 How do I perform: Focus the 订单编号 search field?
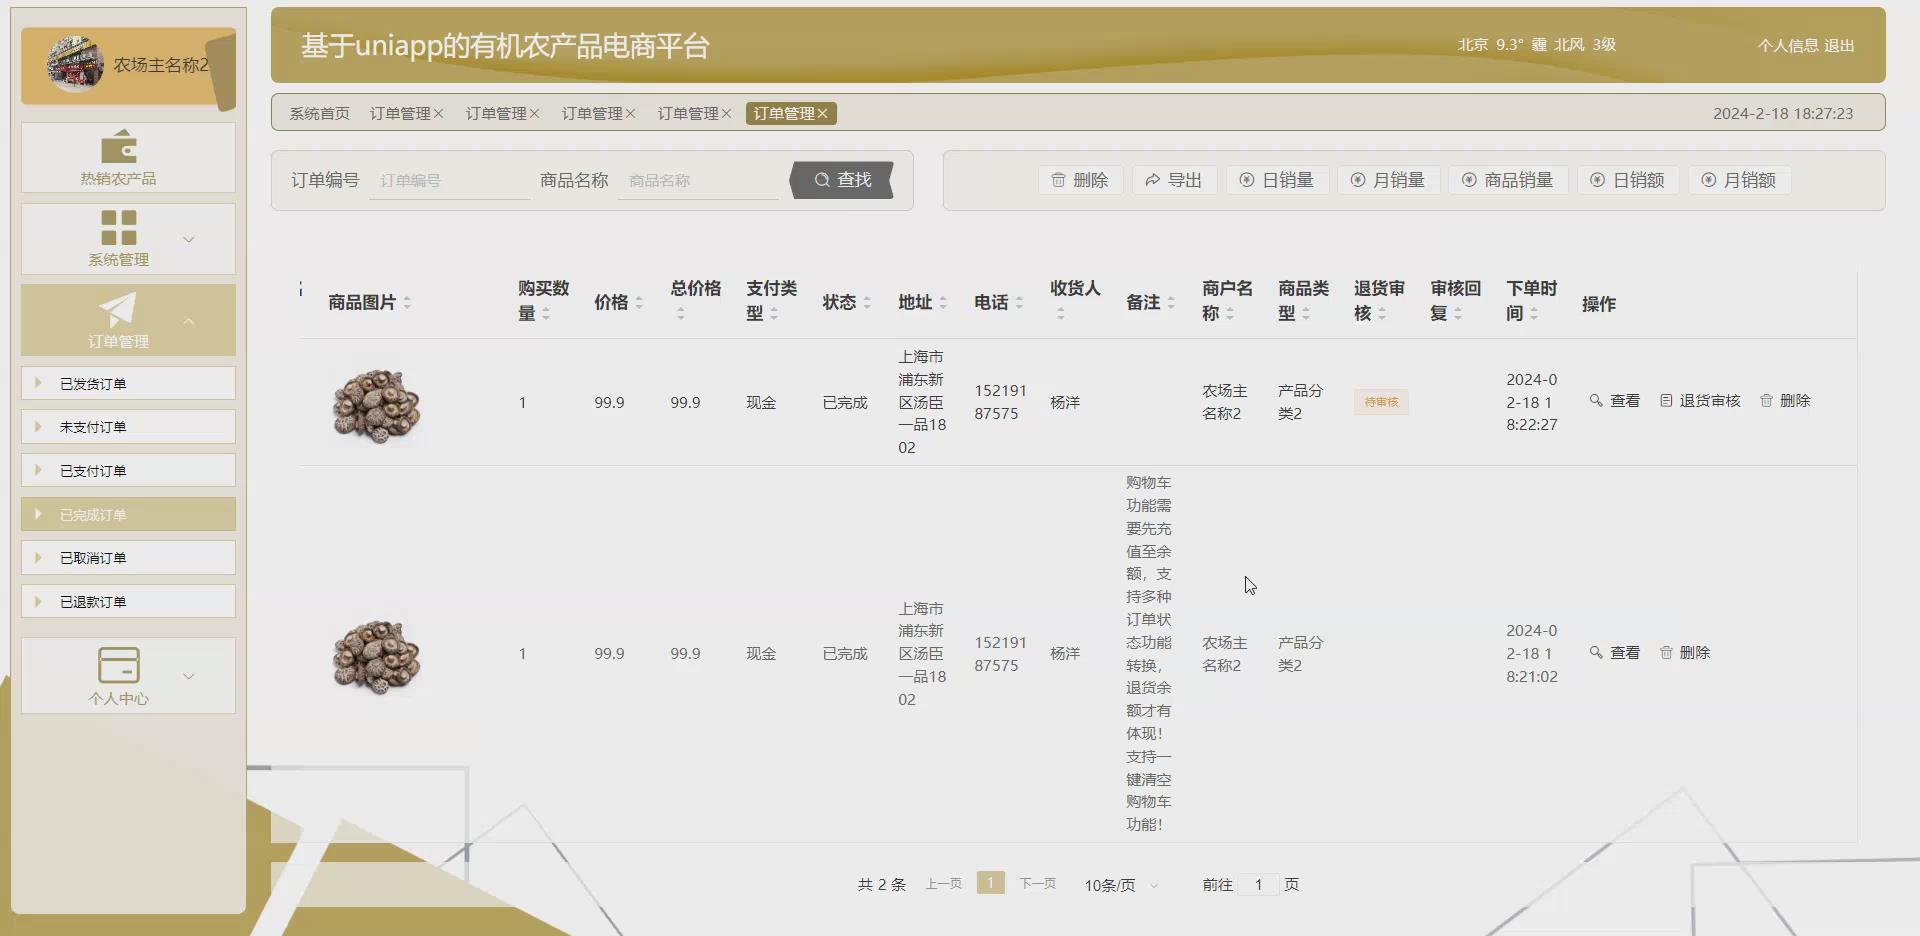pos(449,181)
